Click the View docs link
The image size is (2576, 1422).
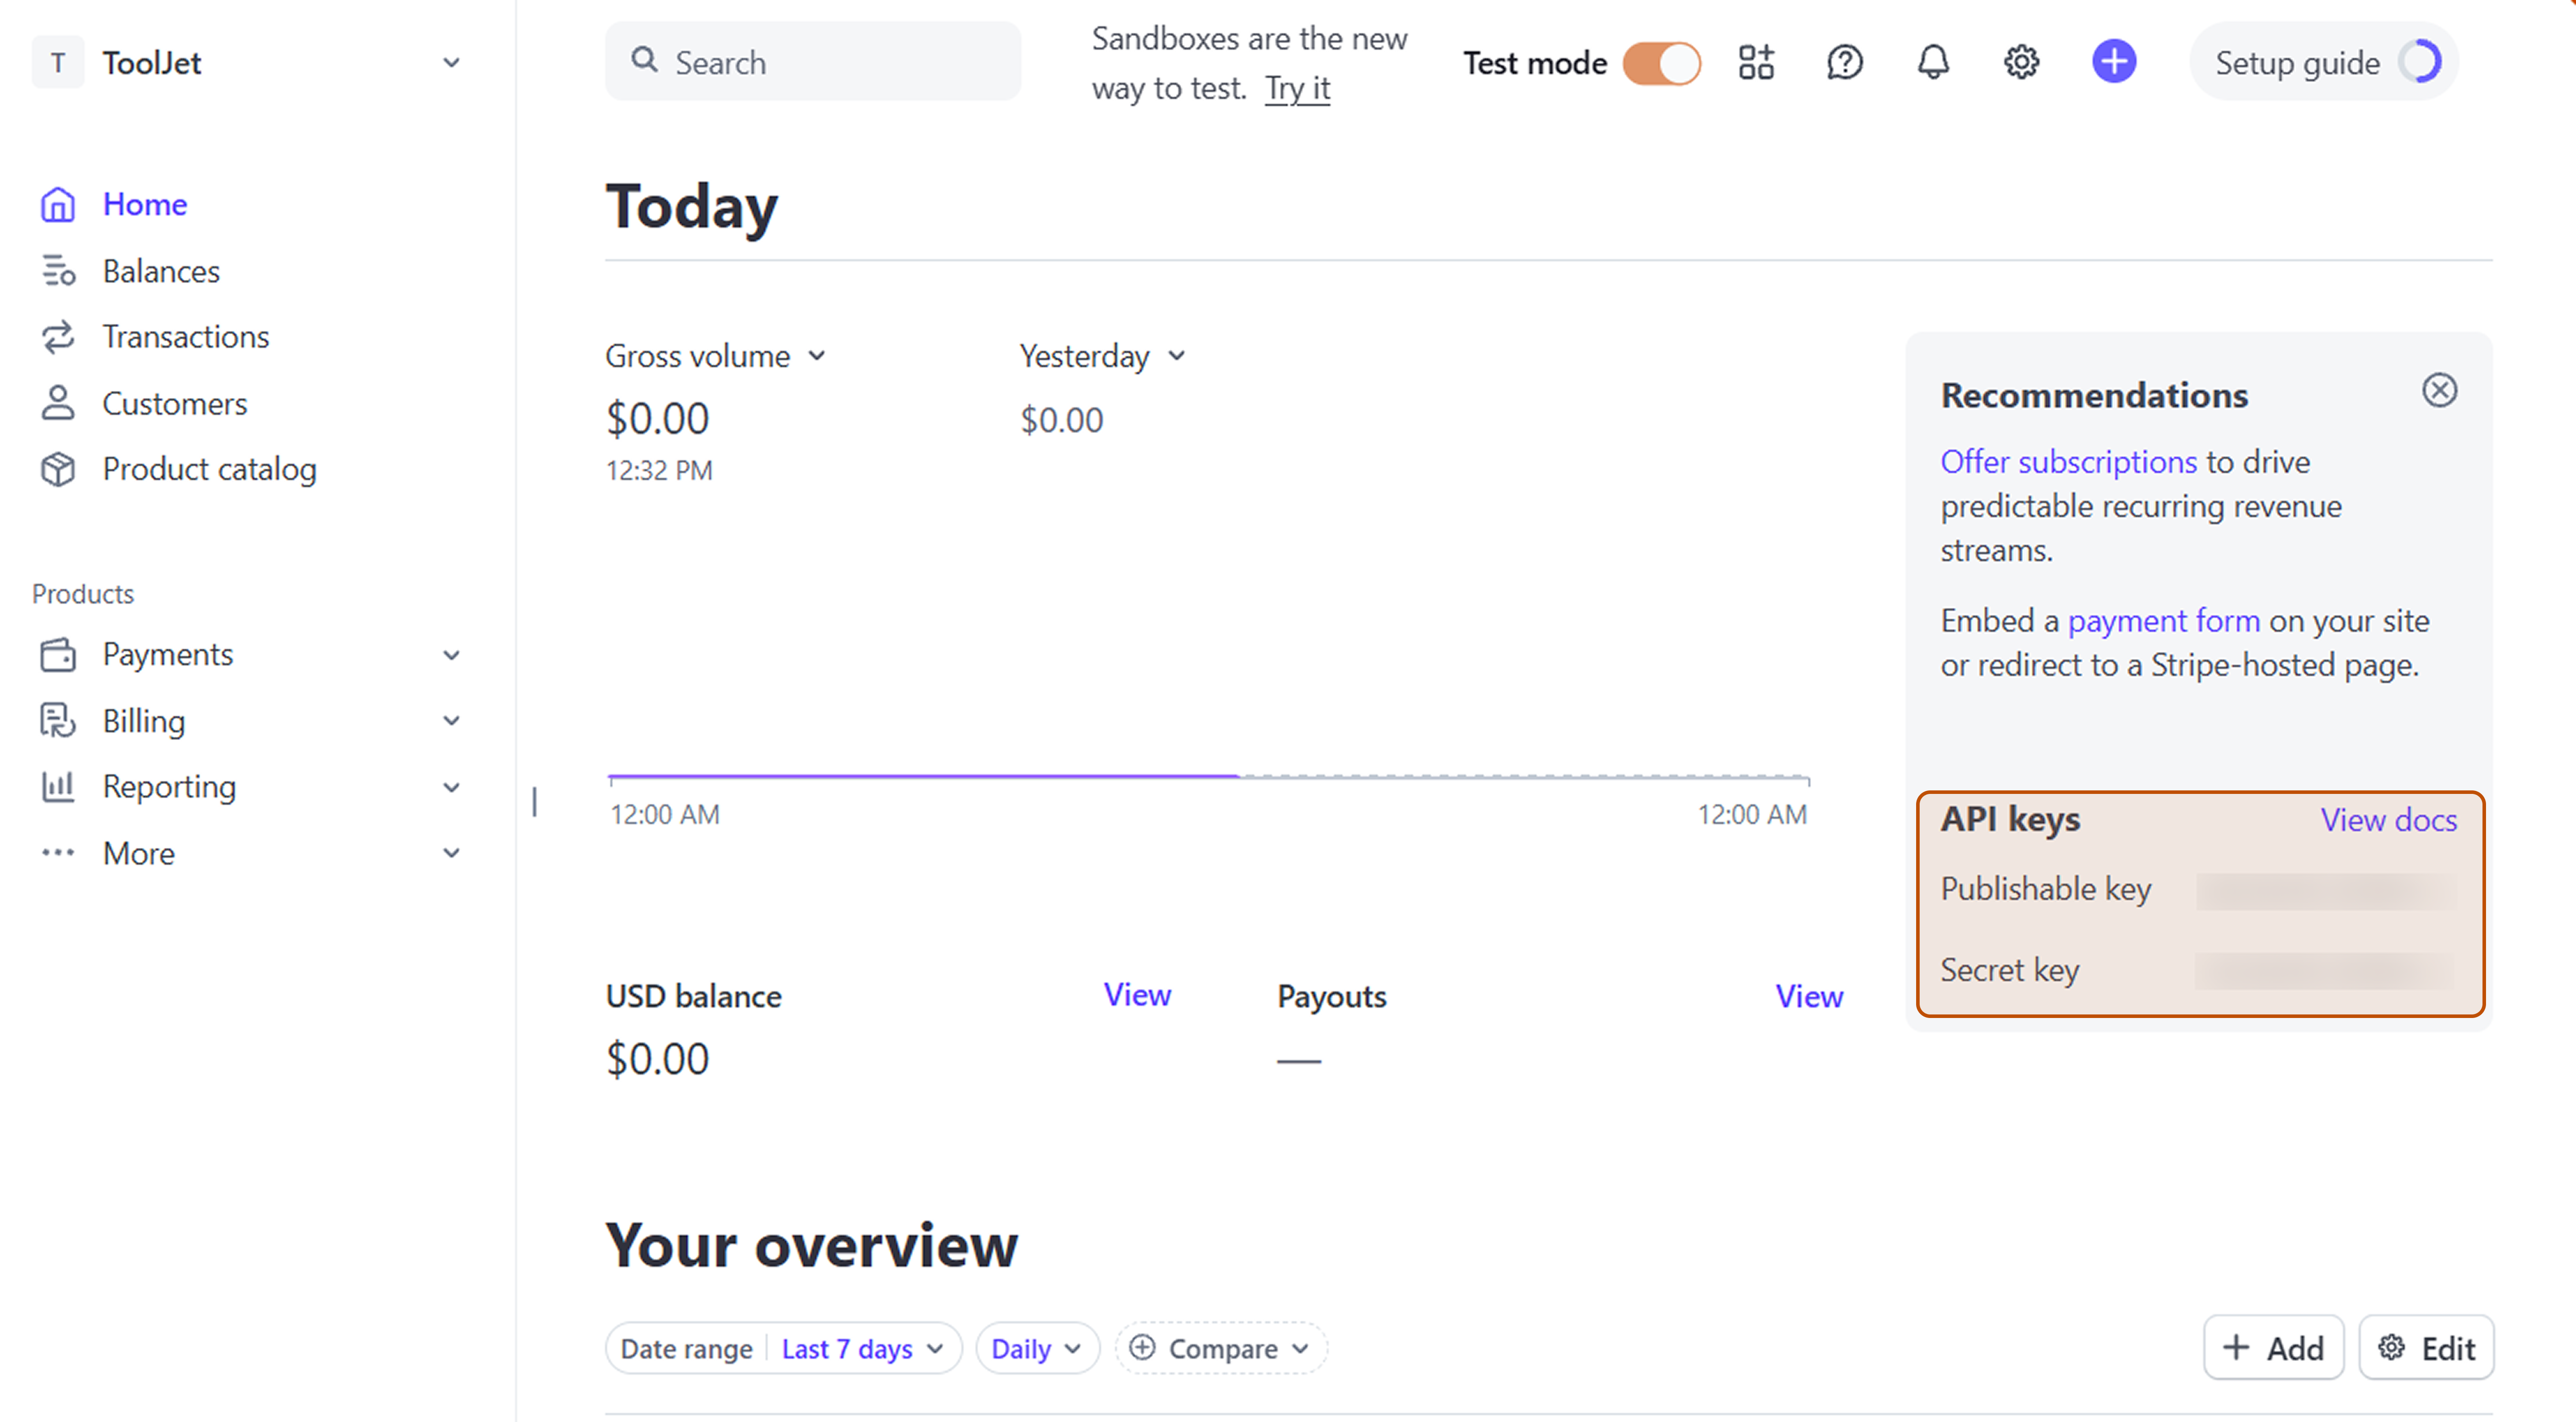tap(2388, 820)
